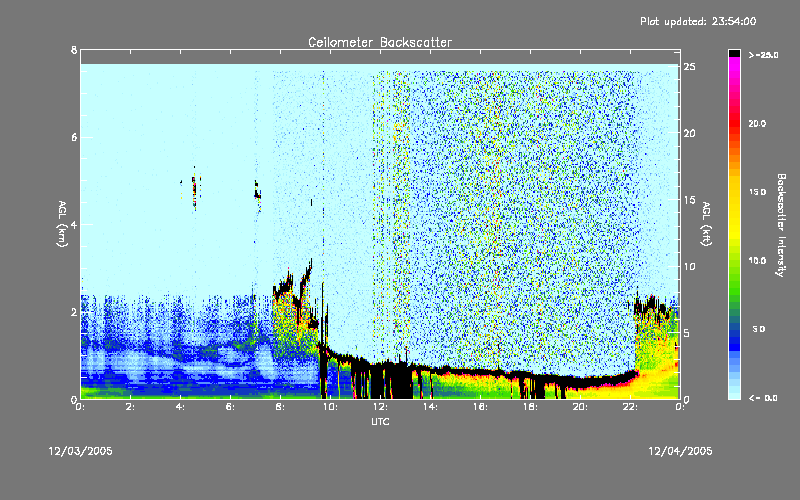Select the "AGL (km)" axis label
The height and width of the screenshot is (500, 800).
(62, 224)
